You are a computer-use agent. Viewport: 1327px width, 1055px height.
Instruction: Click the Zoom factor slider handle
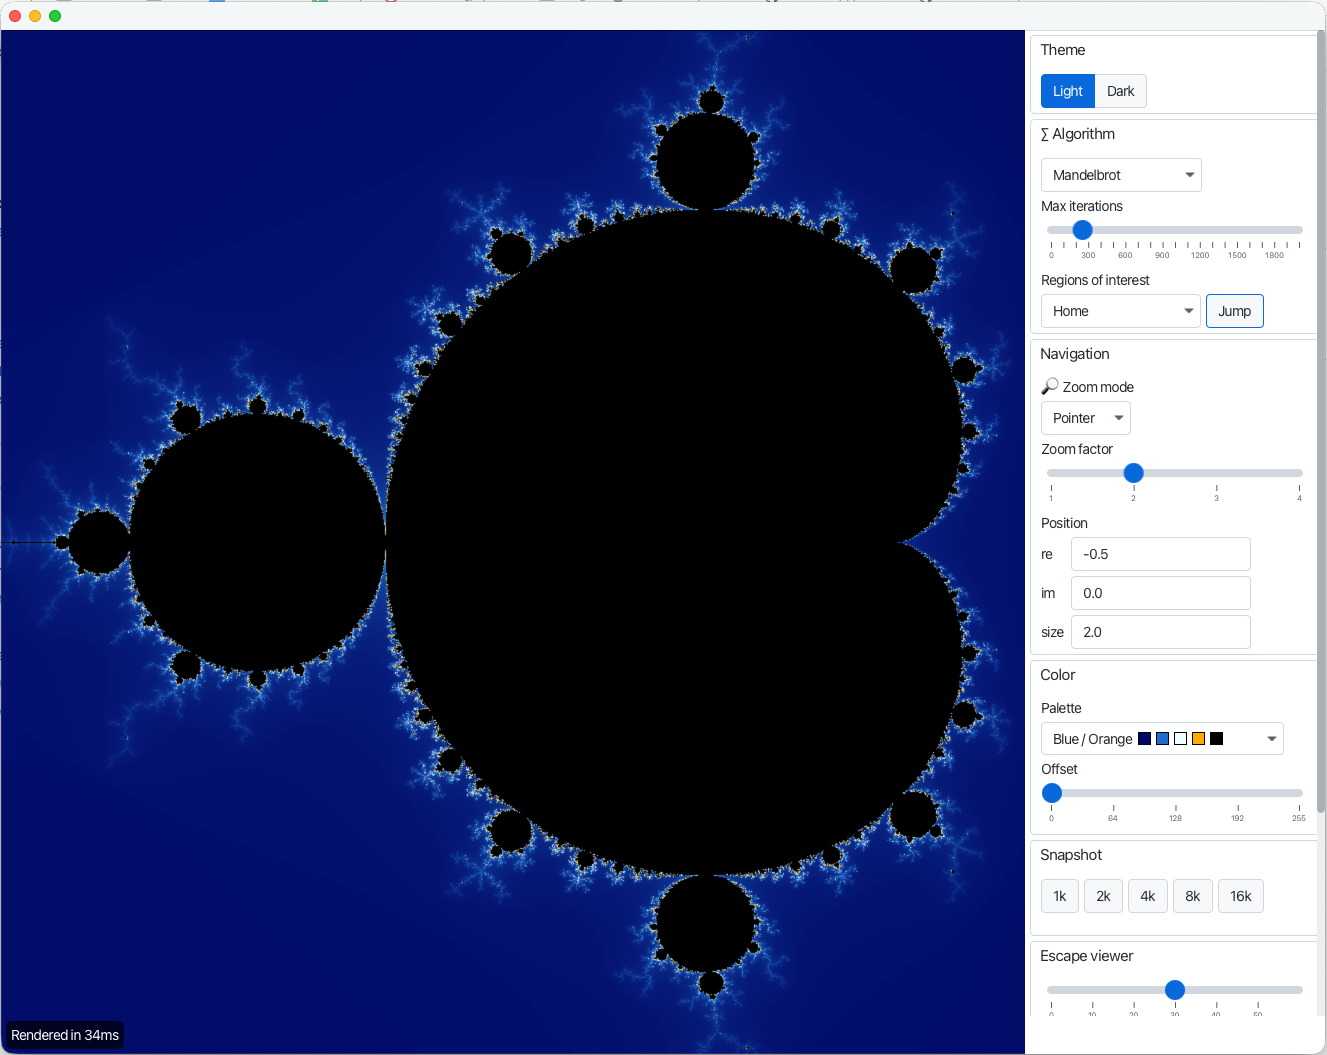tap(1133, 473)
